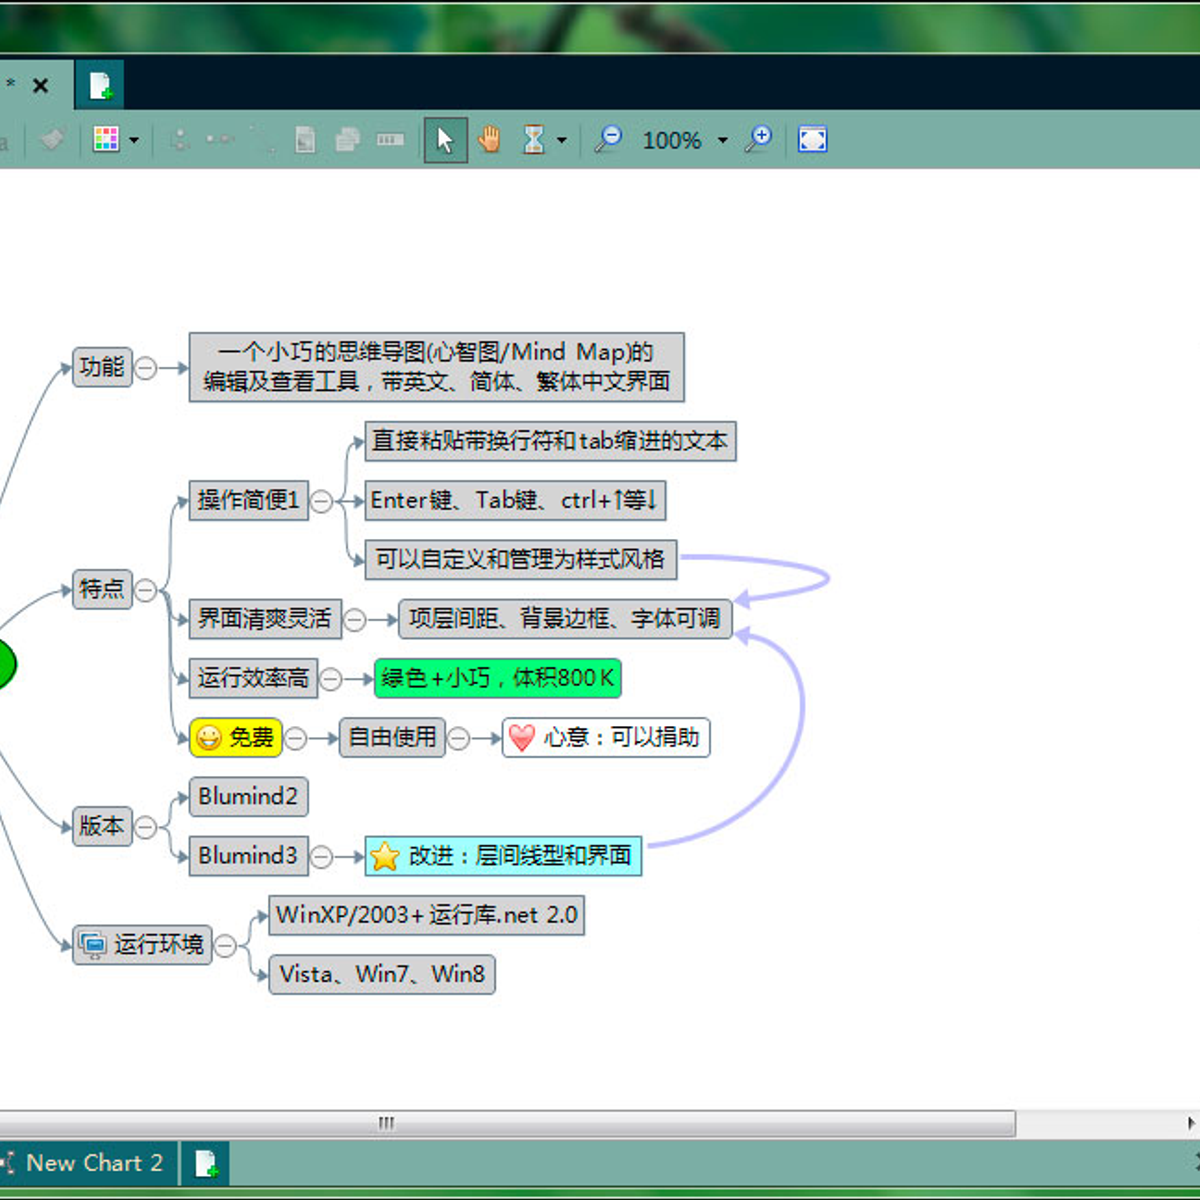
Task: Open the zoom percentage dropdown
Action: 722,141
